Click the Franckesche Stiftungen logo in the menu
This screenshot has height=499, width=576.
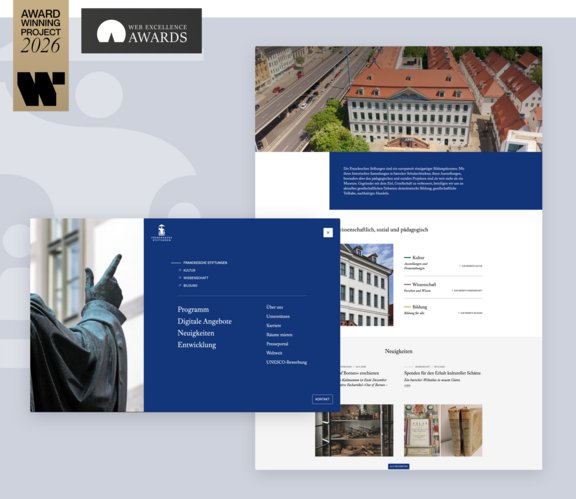coord(161,233)
